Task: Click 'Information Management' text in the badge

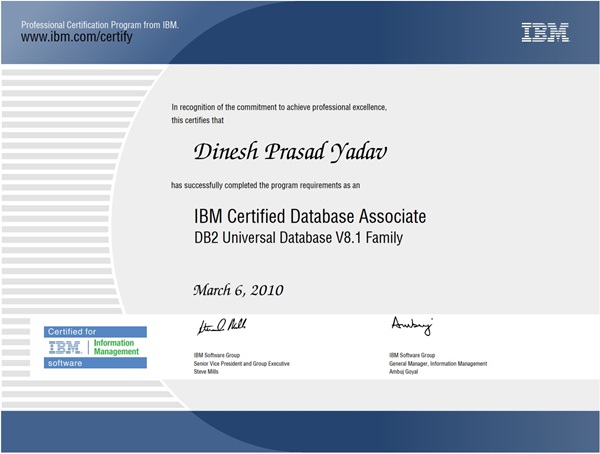Action: (x=117, y=347)
